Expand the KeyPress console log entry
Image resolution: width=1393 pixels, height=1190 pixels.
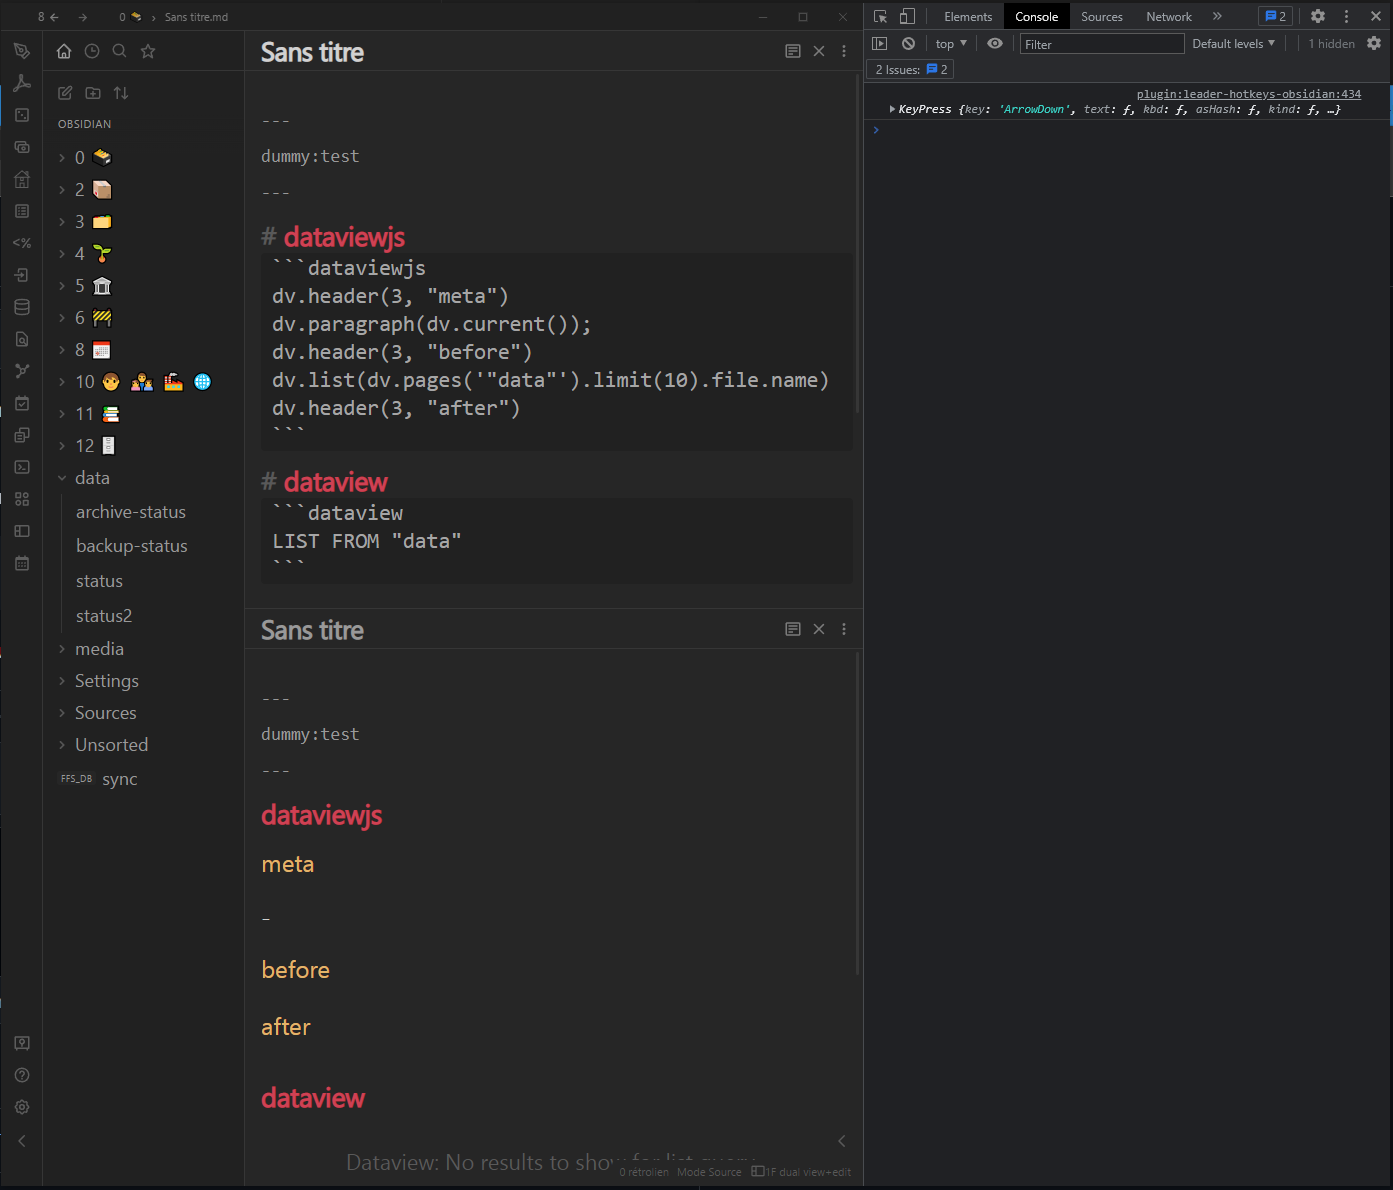pyautogui.click(x=892, y=108)
